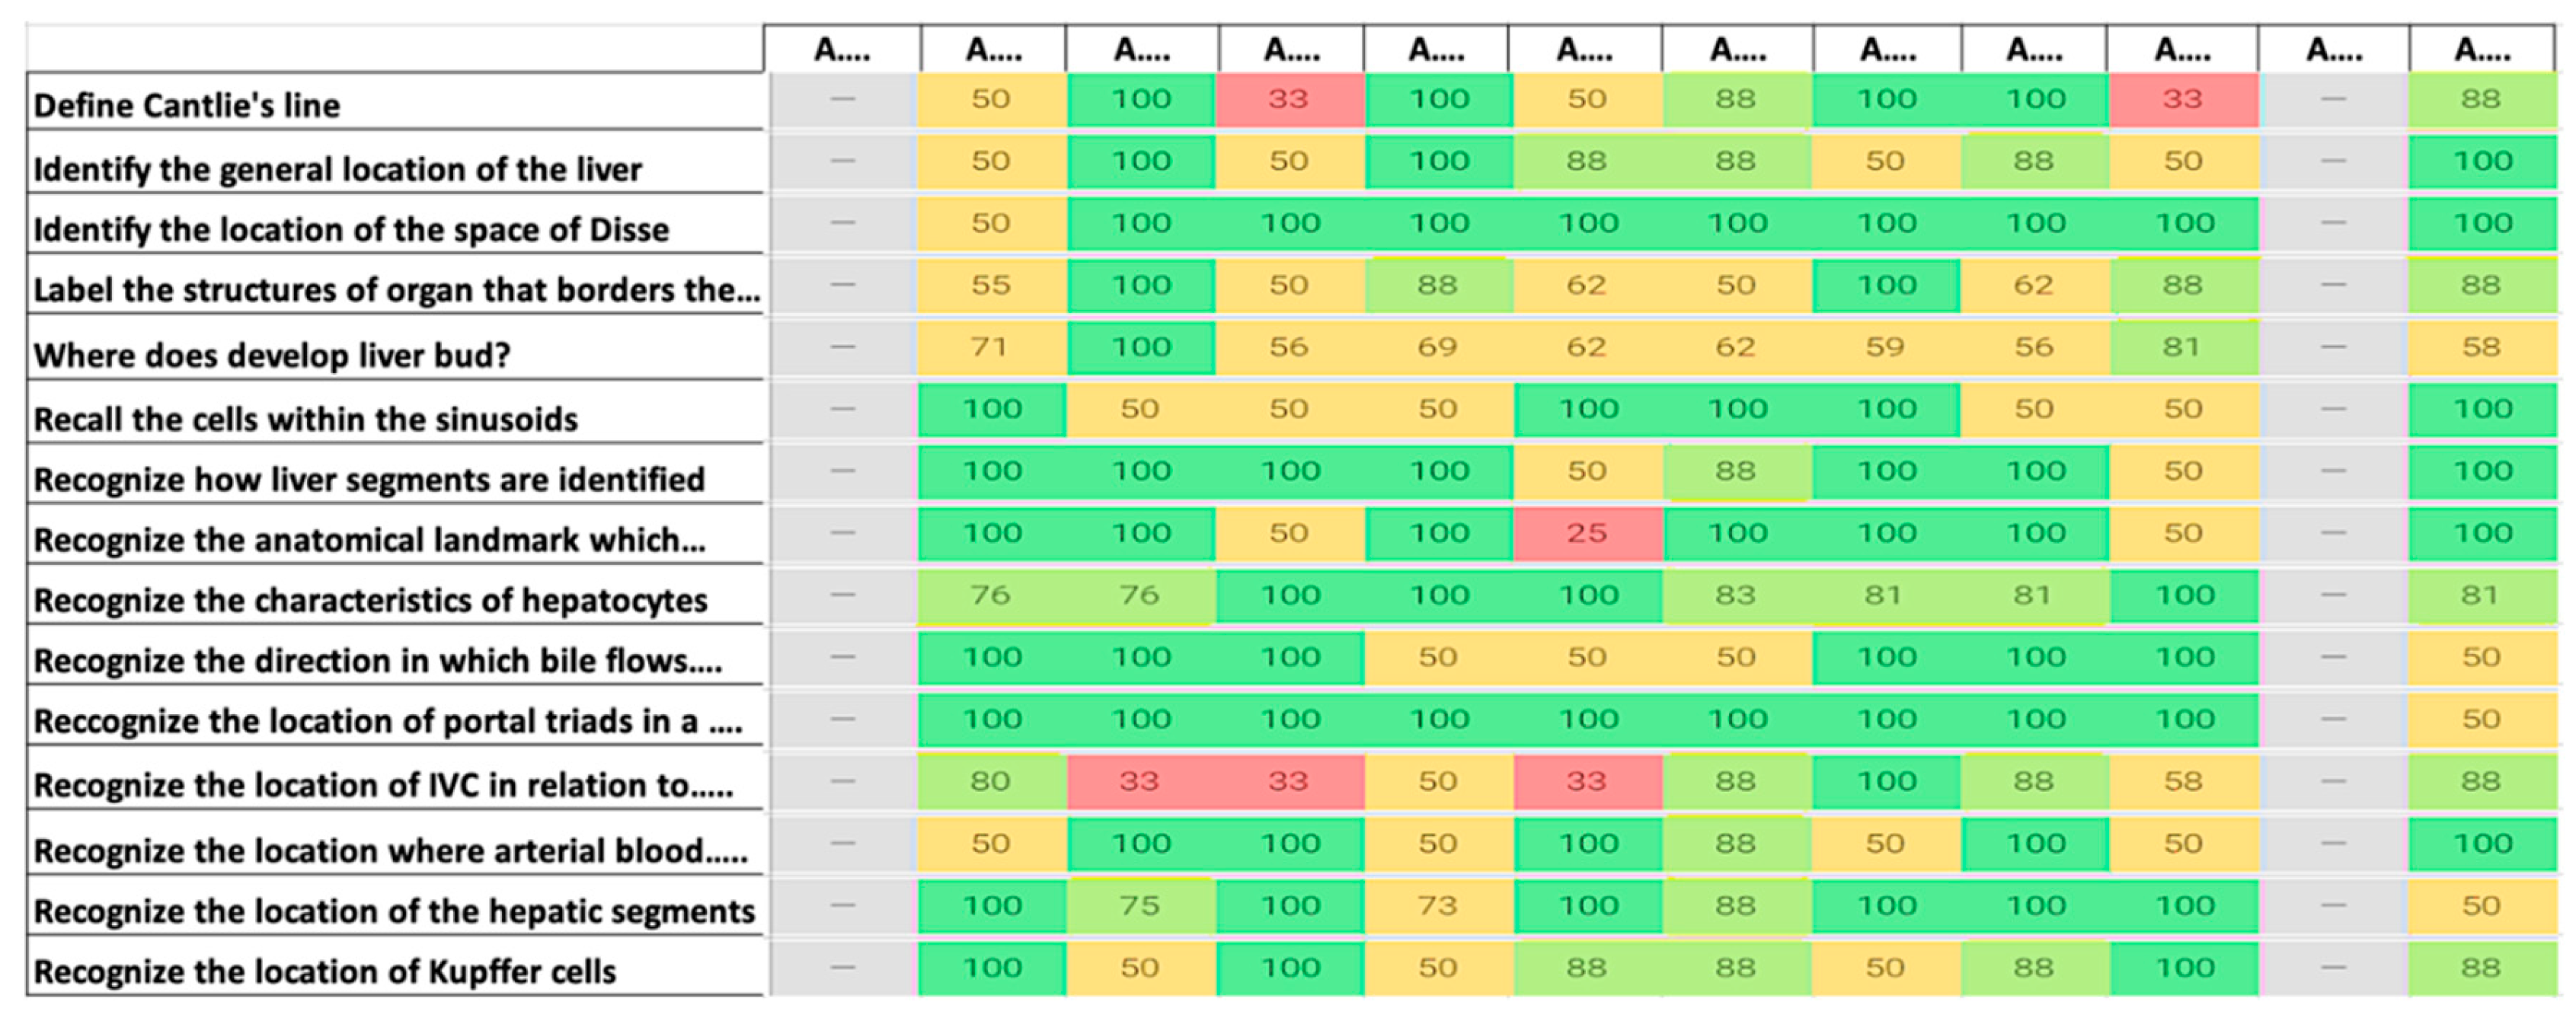Click the 'Define Cantlie's line' row label
This screenshot has width=2576, height=1021.
point(187,105)
